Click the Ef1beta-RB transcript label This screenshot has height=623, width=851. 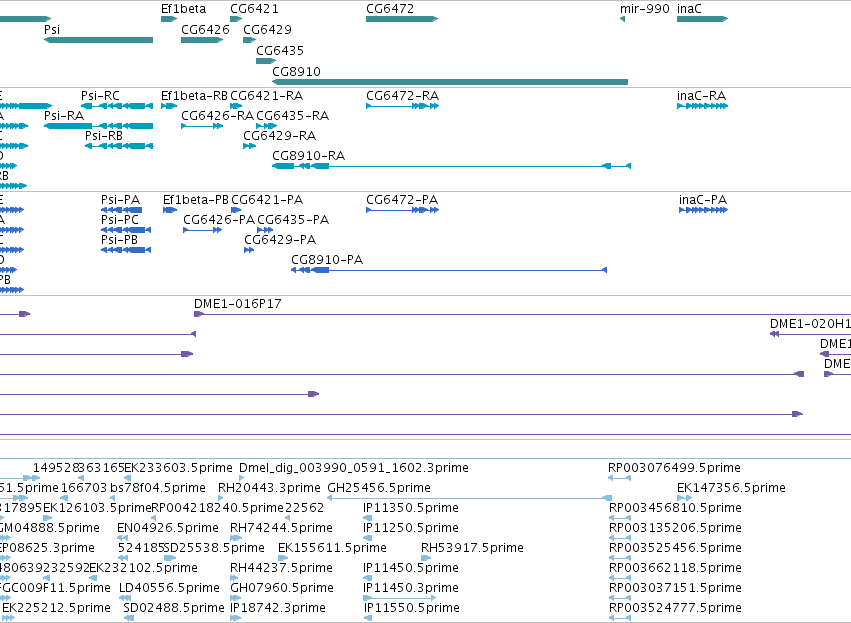point(194,96)
